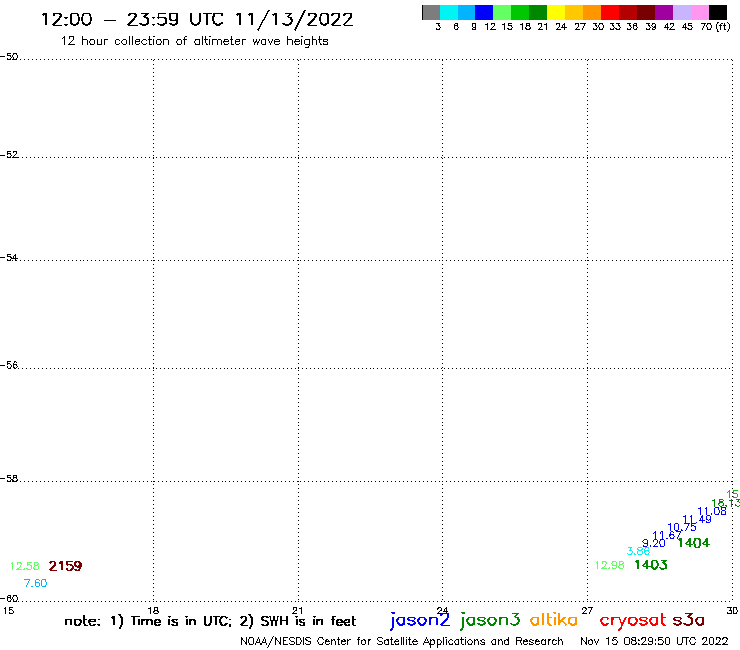Click the bold timestamp 2159
This screenshot has width=740, height=650.
click(65, 566)
